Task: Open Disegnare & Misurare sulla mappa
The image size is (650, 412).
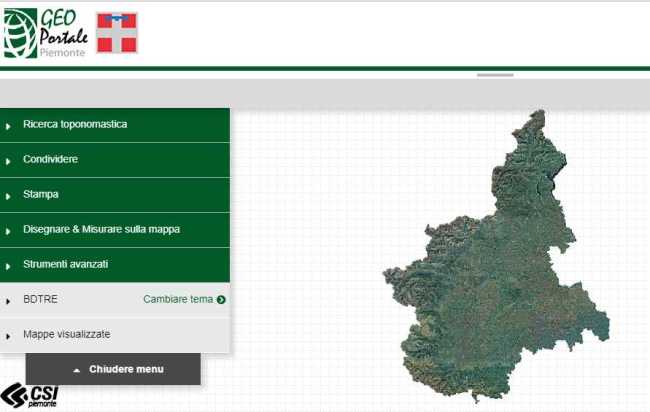Action: click(101, 230)
